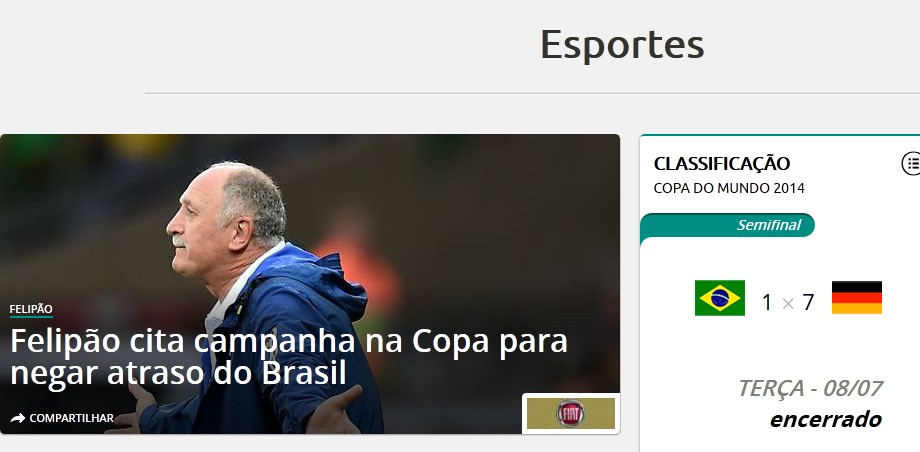Open the Esportes section heading

pos(622,45)
